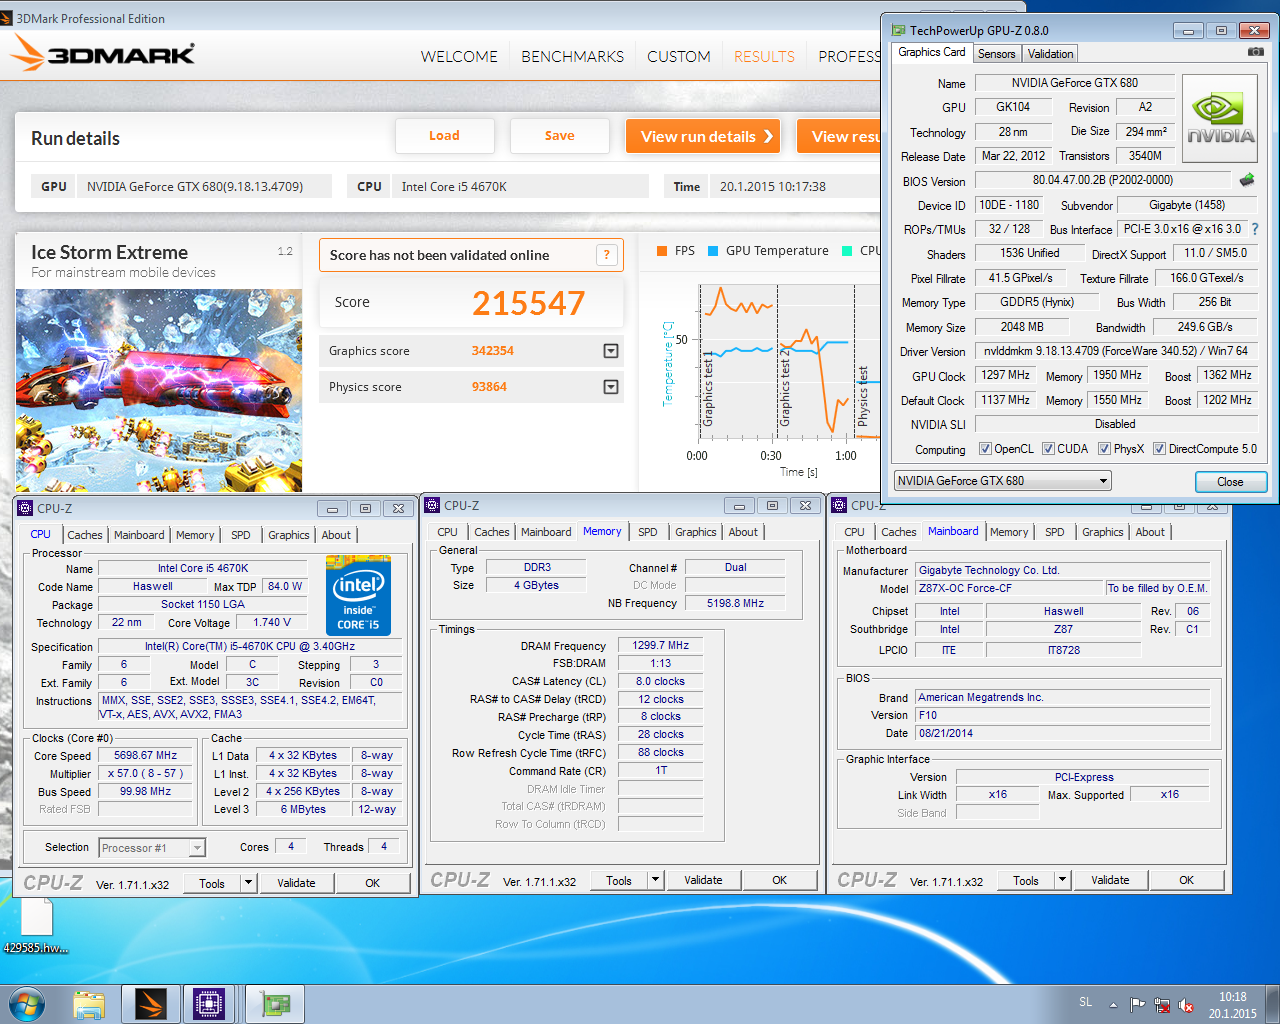
Task: Click the Core Speed value 5698.67 MHz
Action: click(146, 756)
